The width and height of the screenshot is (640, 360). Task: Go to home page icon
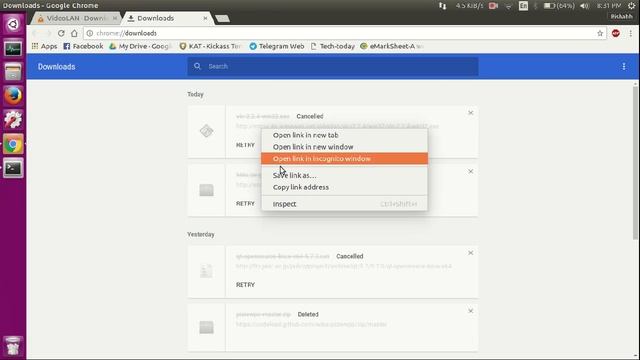(x=74, y=33)
